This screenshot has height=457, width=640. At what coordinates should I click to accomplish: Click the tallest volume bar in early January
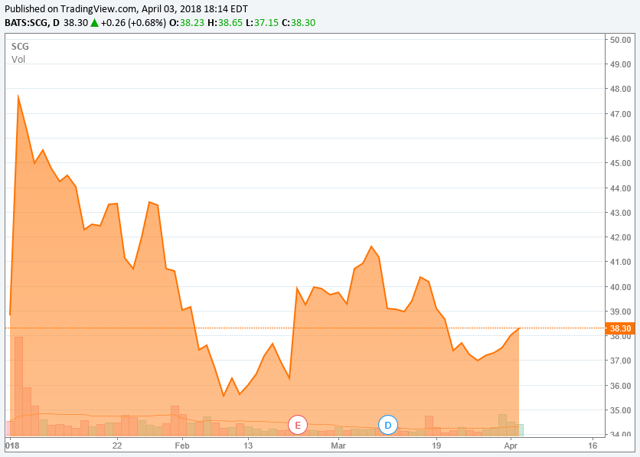19,386
